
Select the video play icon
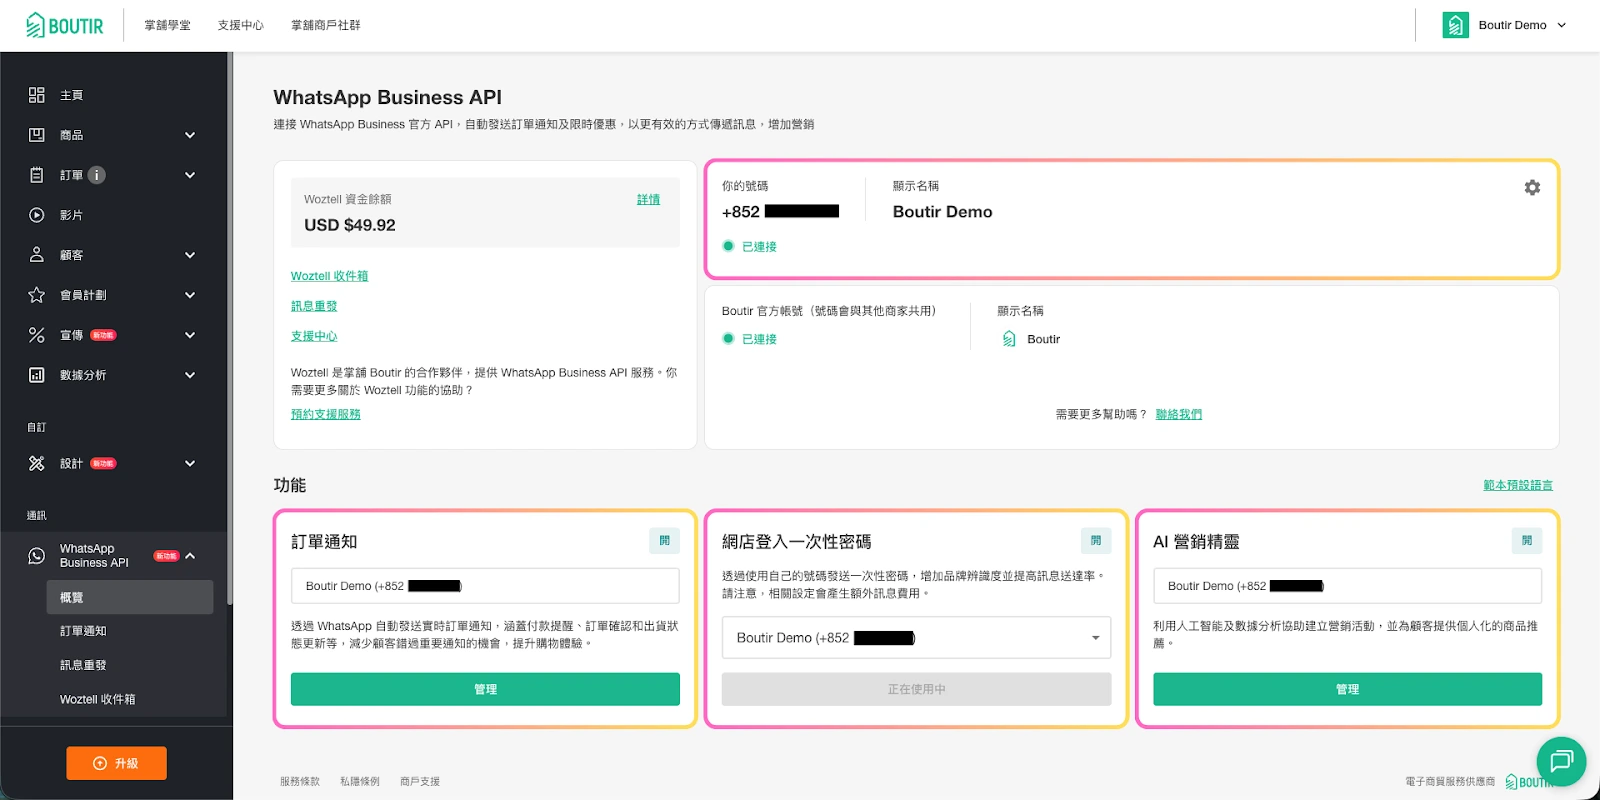pos(37,215)
